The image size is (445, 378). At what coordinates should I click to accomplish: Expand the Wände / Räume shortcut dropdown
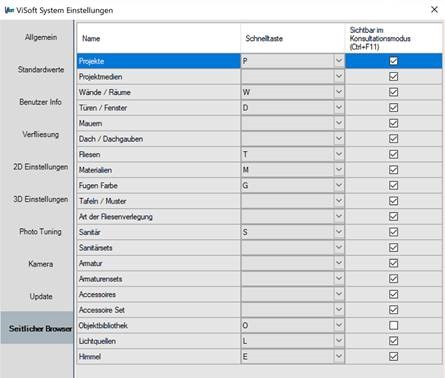coord(339,92)
